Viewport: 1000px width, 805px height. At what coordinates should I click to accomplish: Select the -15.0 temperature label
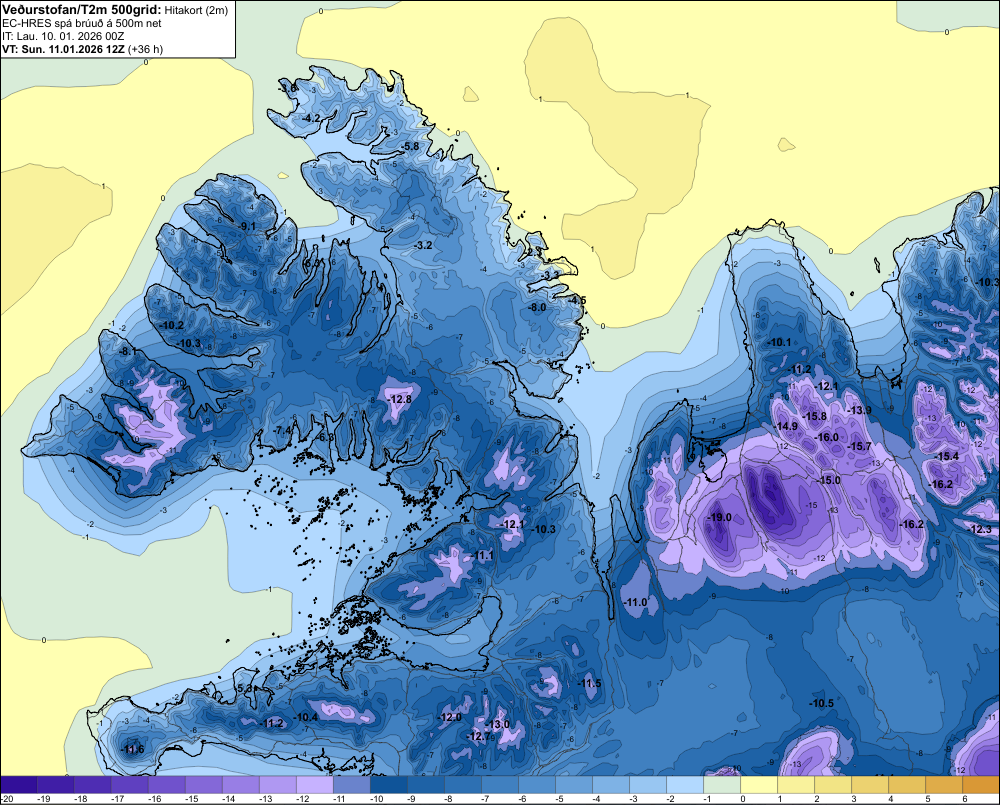tap(829, 480)
